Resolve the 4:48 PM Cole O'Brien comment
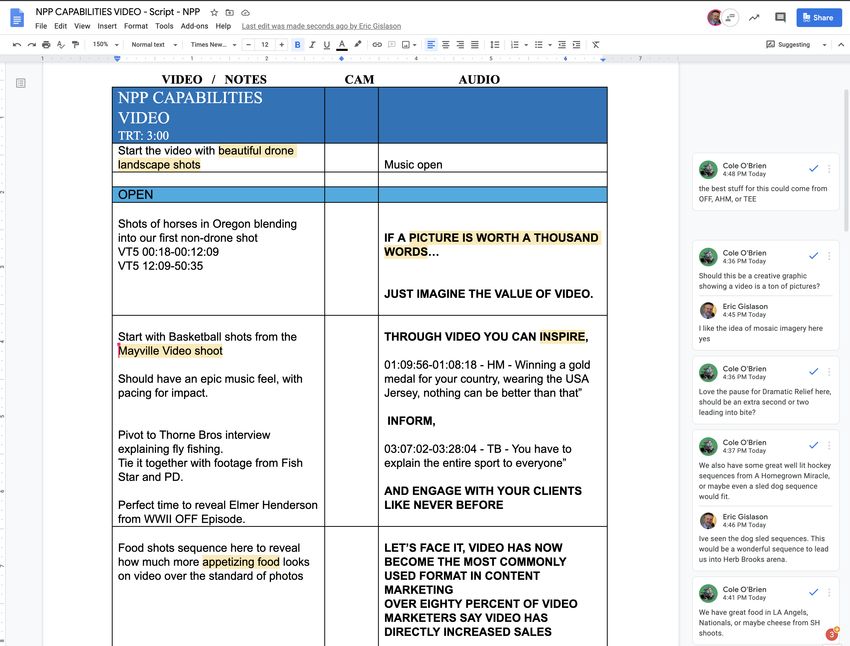 pos(813,169)
